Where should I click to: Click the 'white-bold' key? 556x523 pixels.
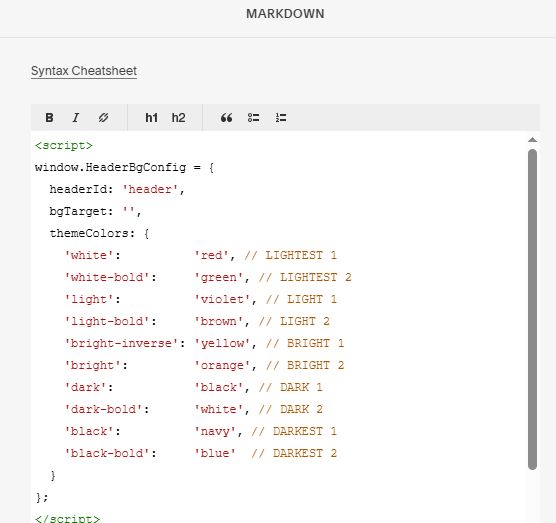tap(107, 277)
